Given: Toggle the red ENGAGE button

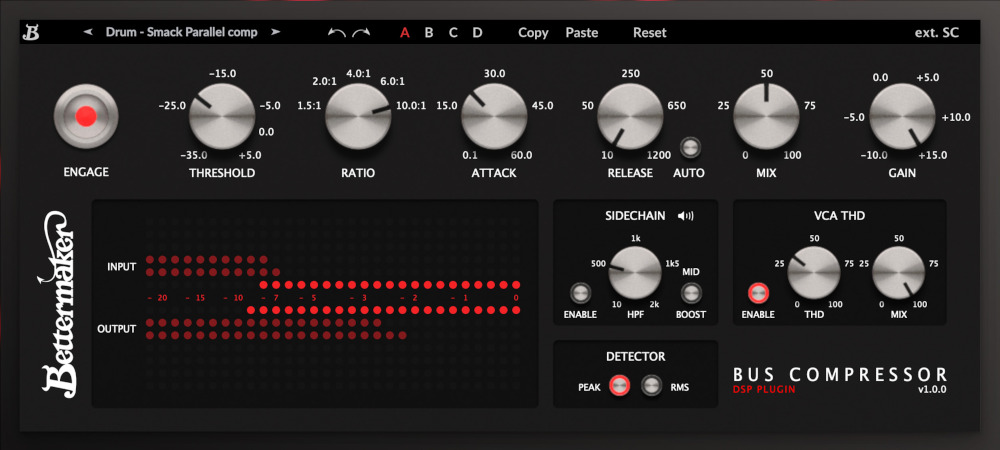Looking at the screenshot, I should pyautogui.click(x=86, y=116).
